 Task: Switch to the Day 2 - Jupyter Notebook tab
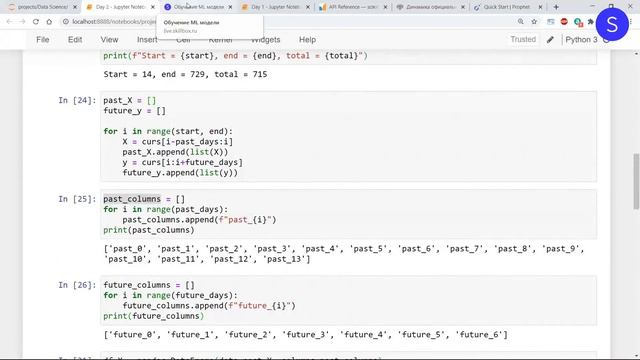[x=120, y=7]
